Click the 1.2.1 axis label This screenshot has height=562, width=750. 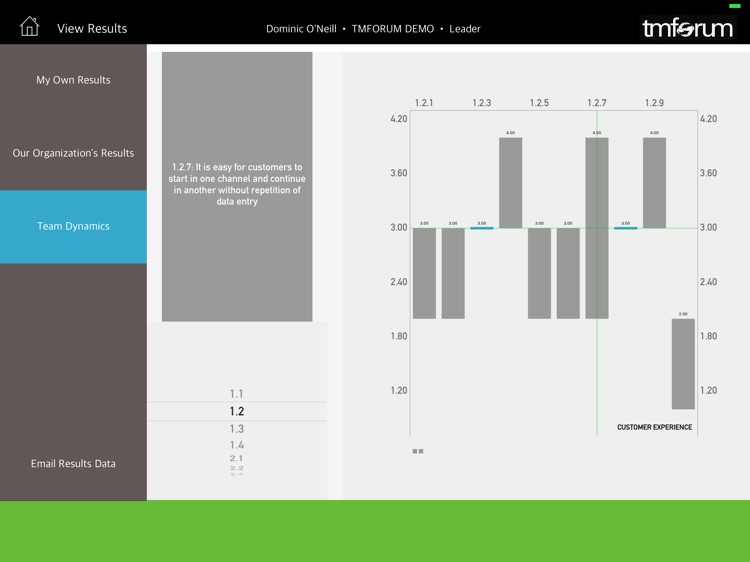[424, 103]
